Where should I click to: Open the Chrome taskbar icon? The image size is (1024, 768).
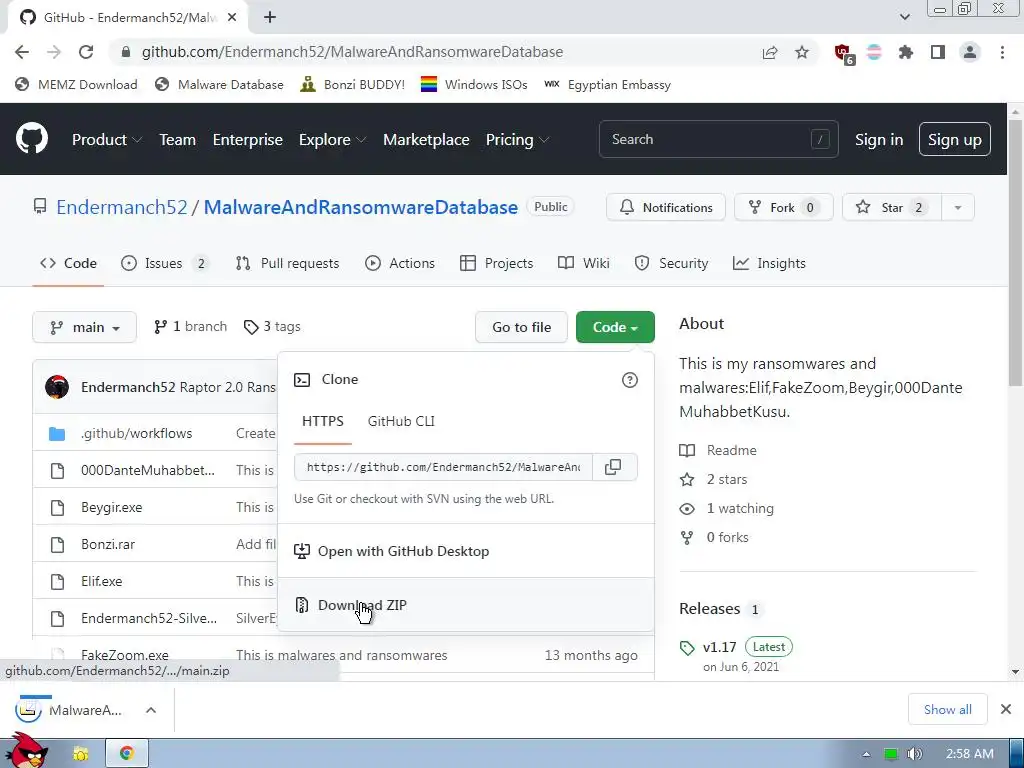pos(127,754)
